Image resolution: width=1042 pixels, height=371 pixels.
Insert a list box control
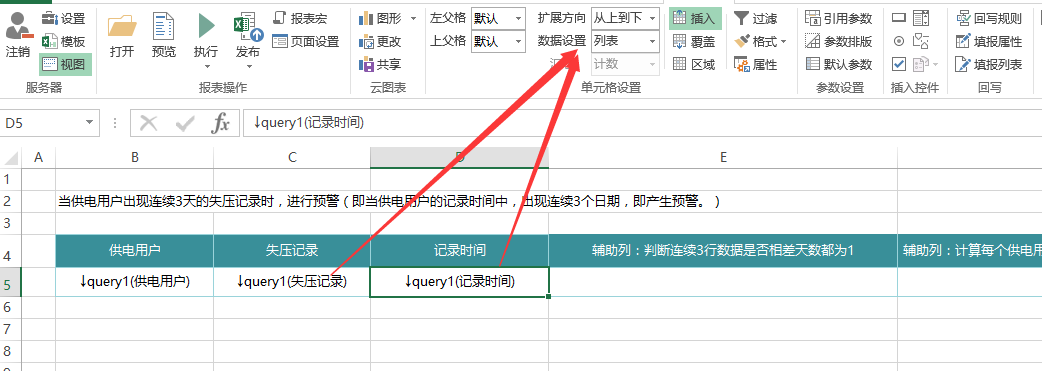pos(920,18)
